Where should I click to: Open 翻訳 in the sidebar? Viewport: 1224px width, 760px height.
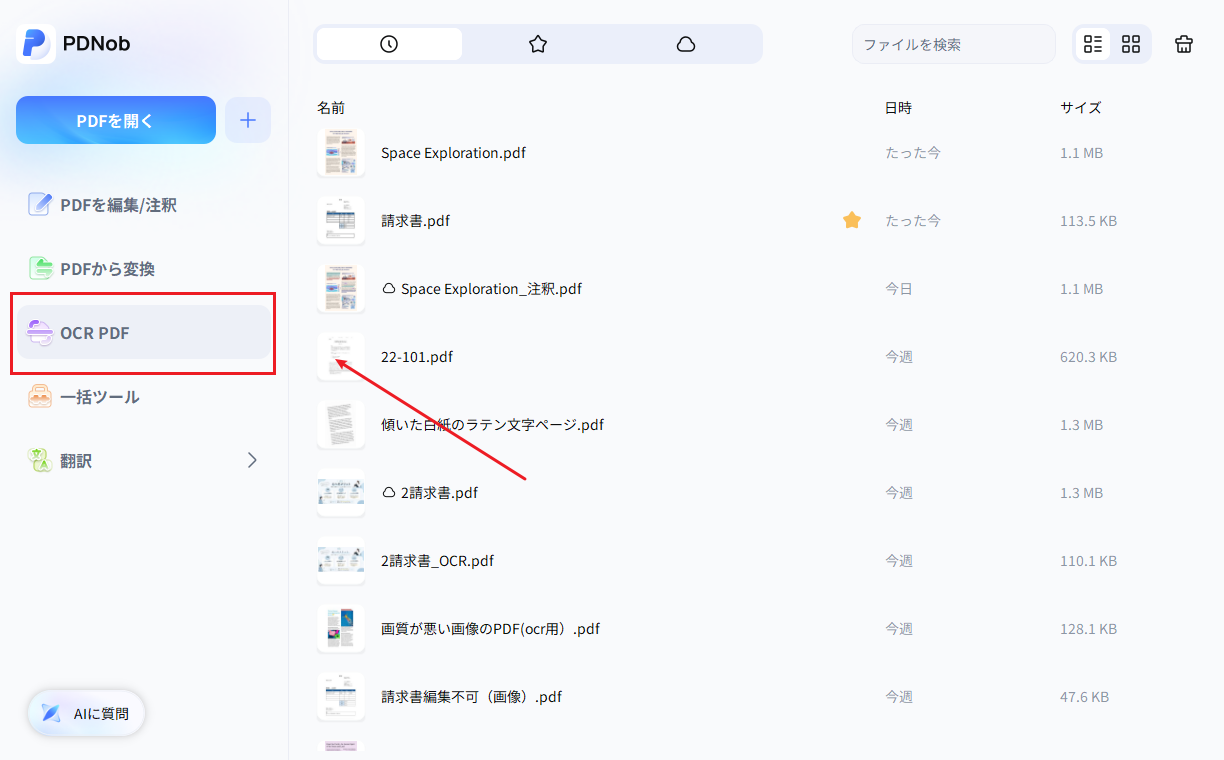click(x=142, y=461)
